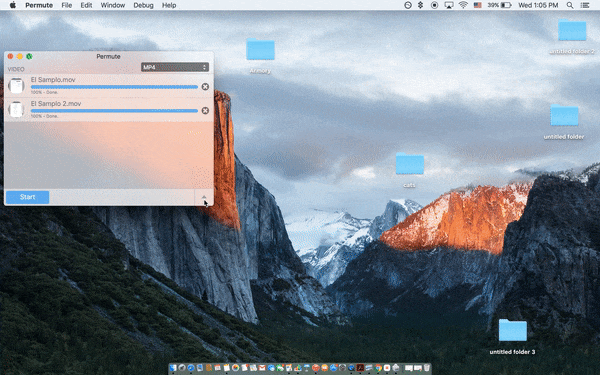Open the Wi-Fi status menu
The image size is (600, 375).
click(x=463, y=5)
